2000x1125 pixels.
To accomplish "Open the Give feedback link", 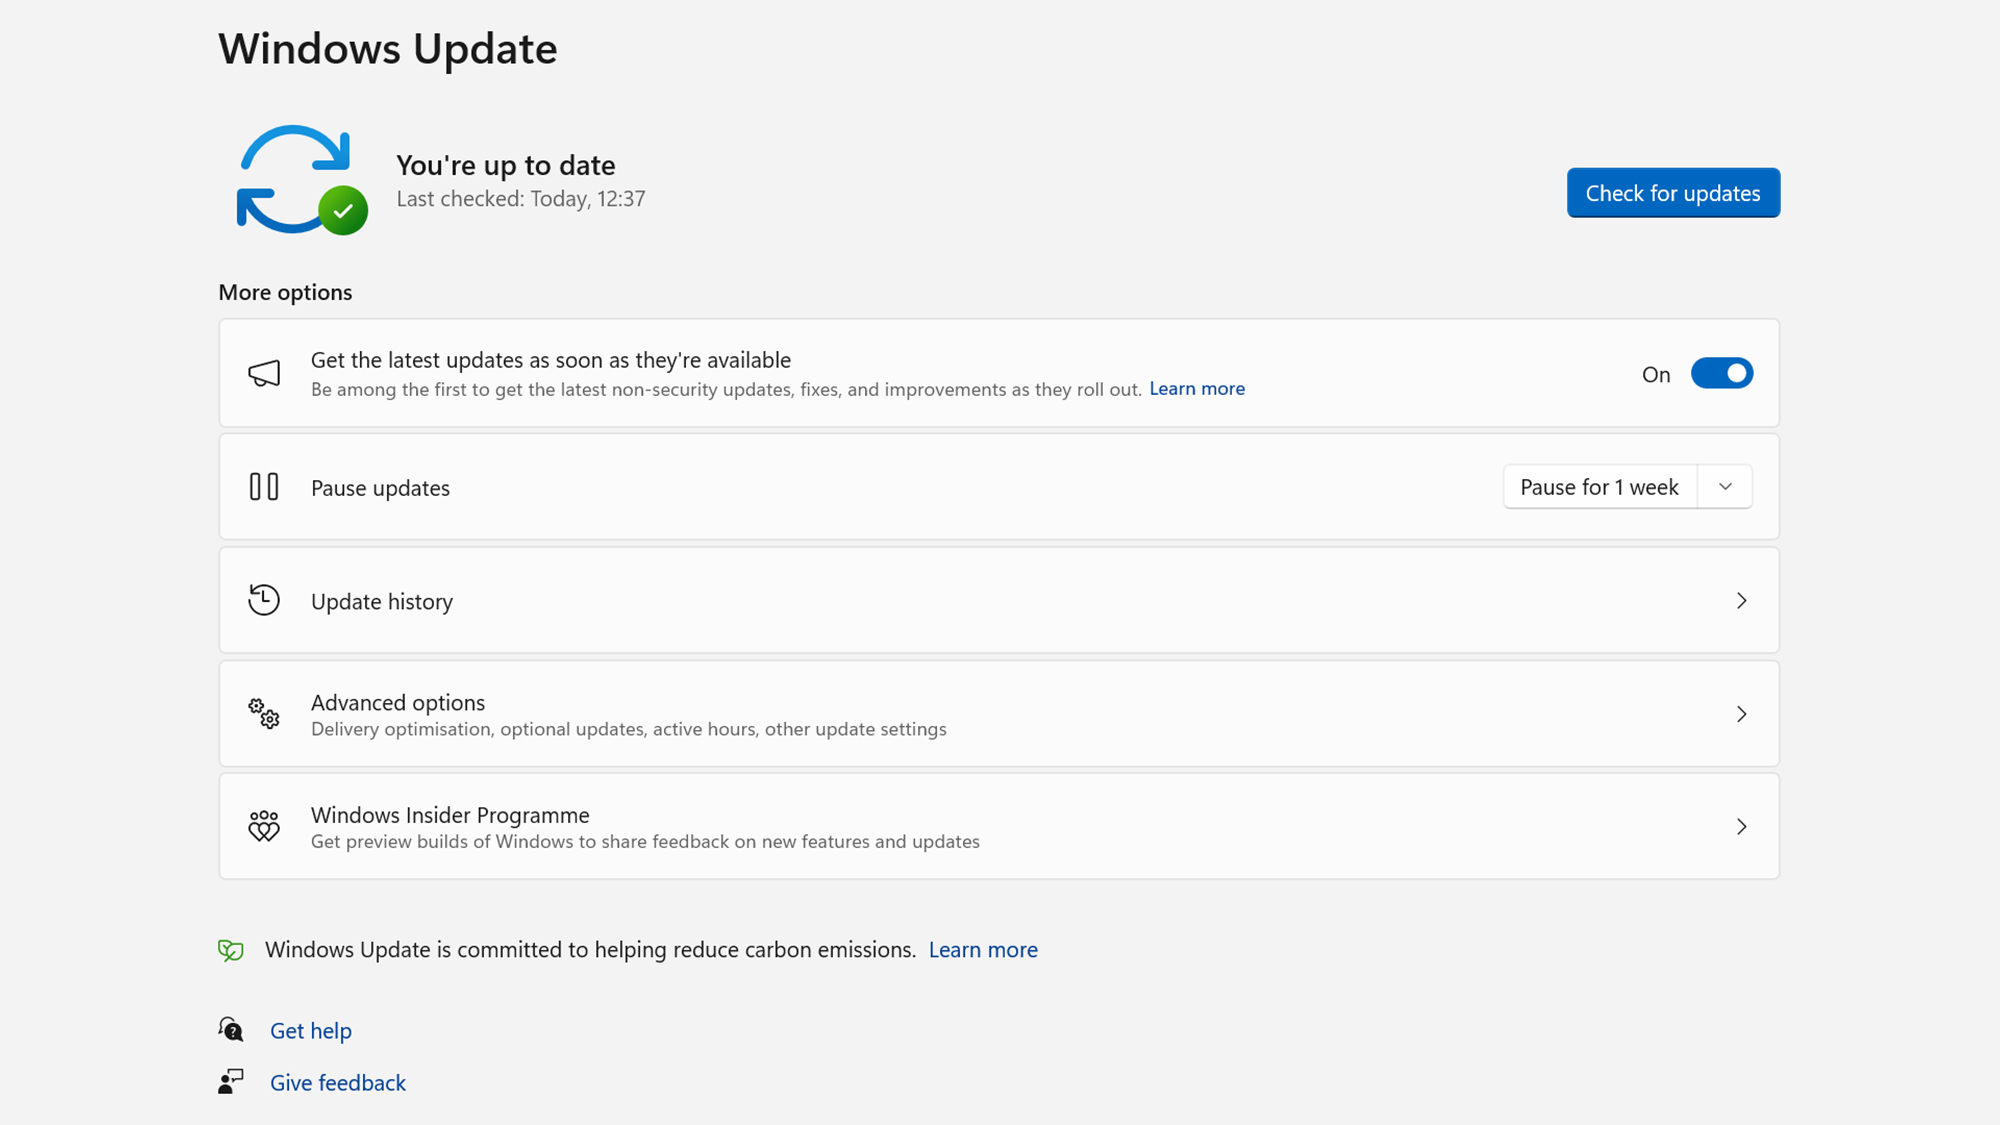I will tap(338, 1082).
